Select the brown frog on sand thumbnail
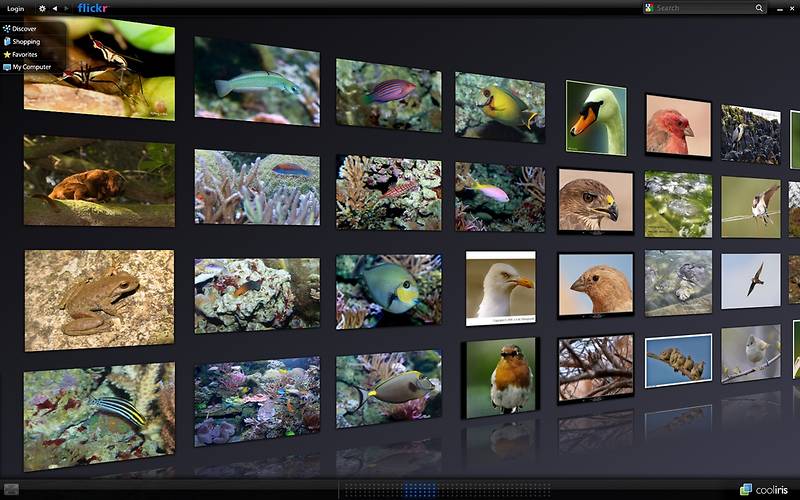This screenshot has width=800, height=500. click(x=99, y=299)
